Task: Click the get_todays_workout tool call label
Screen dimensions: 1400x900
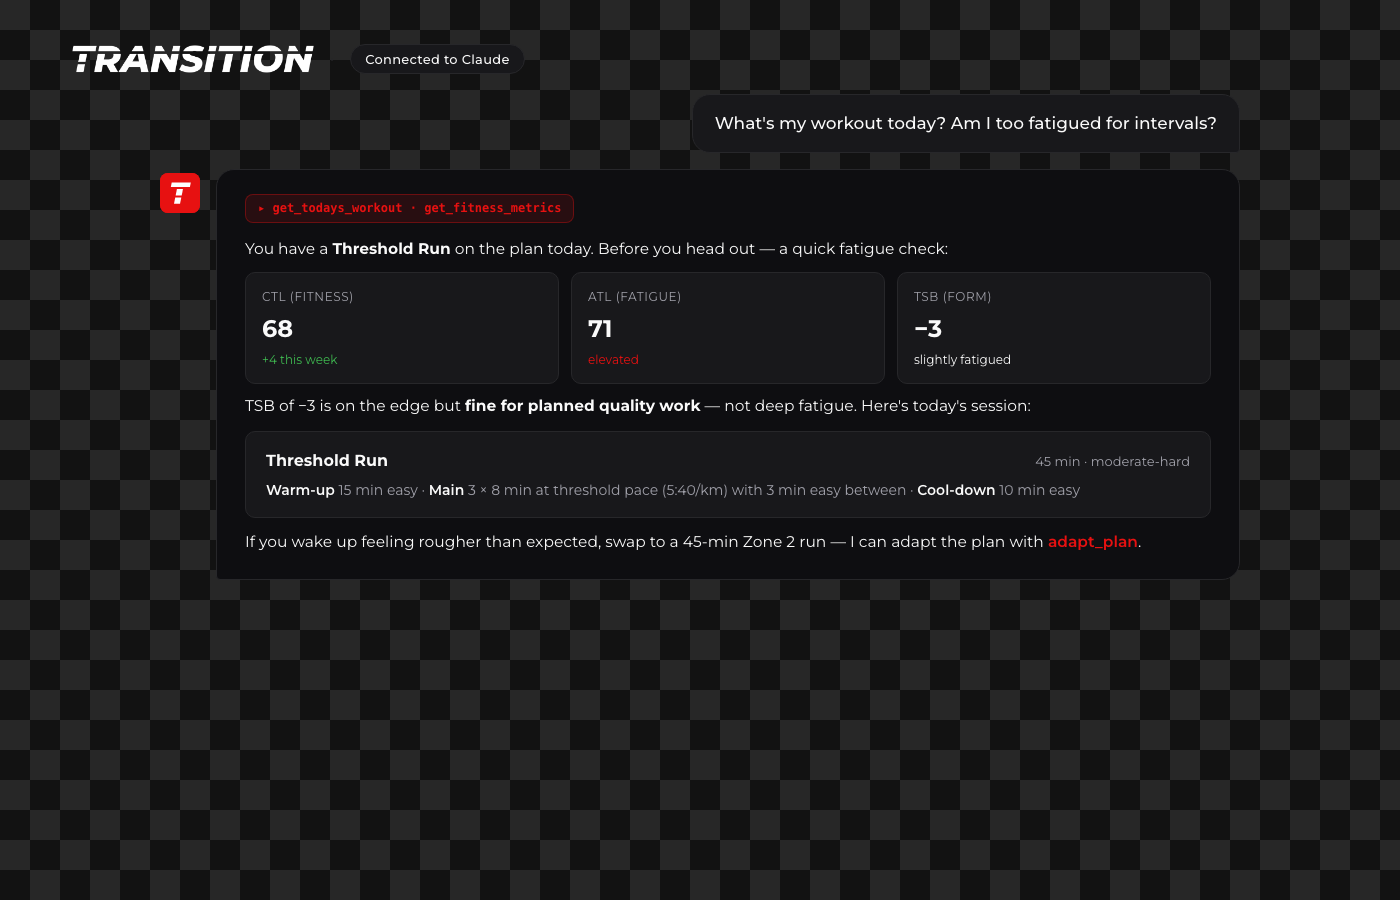Action: point(337,208)
